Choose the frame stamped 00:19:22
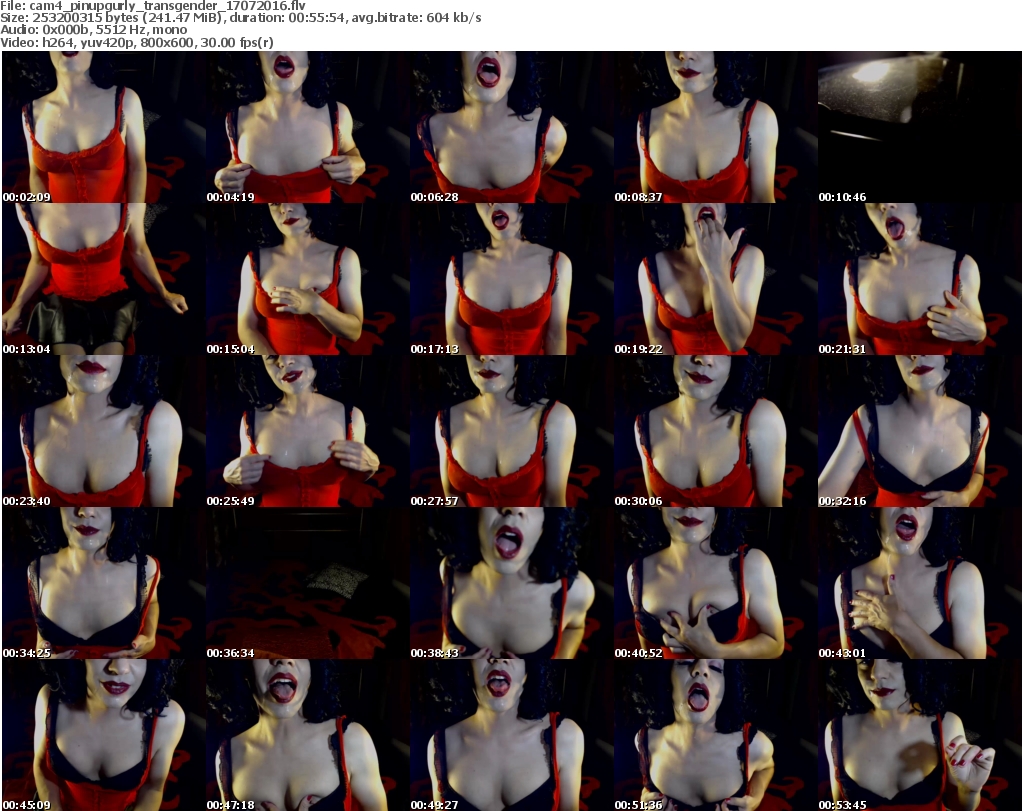This screenshot has width=1024, height=811. 715,279
